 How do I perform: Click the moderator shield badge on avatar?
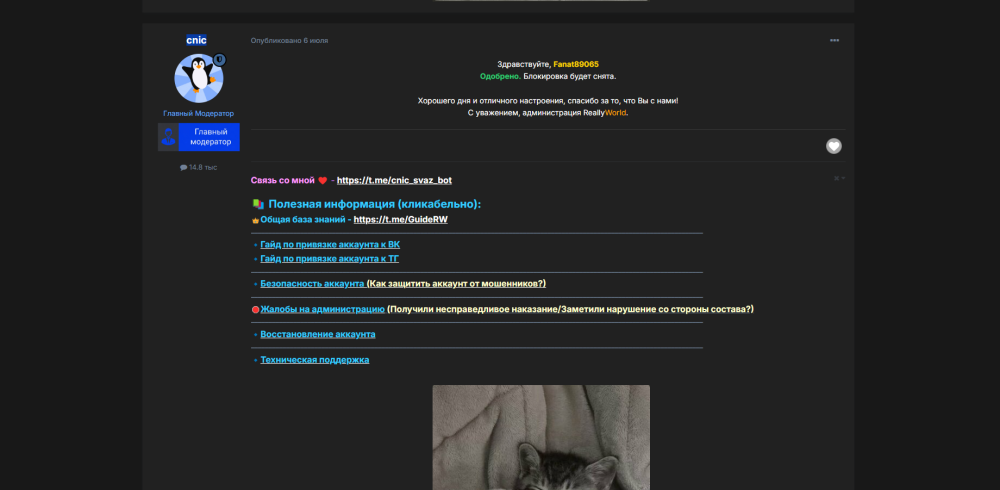219,59
